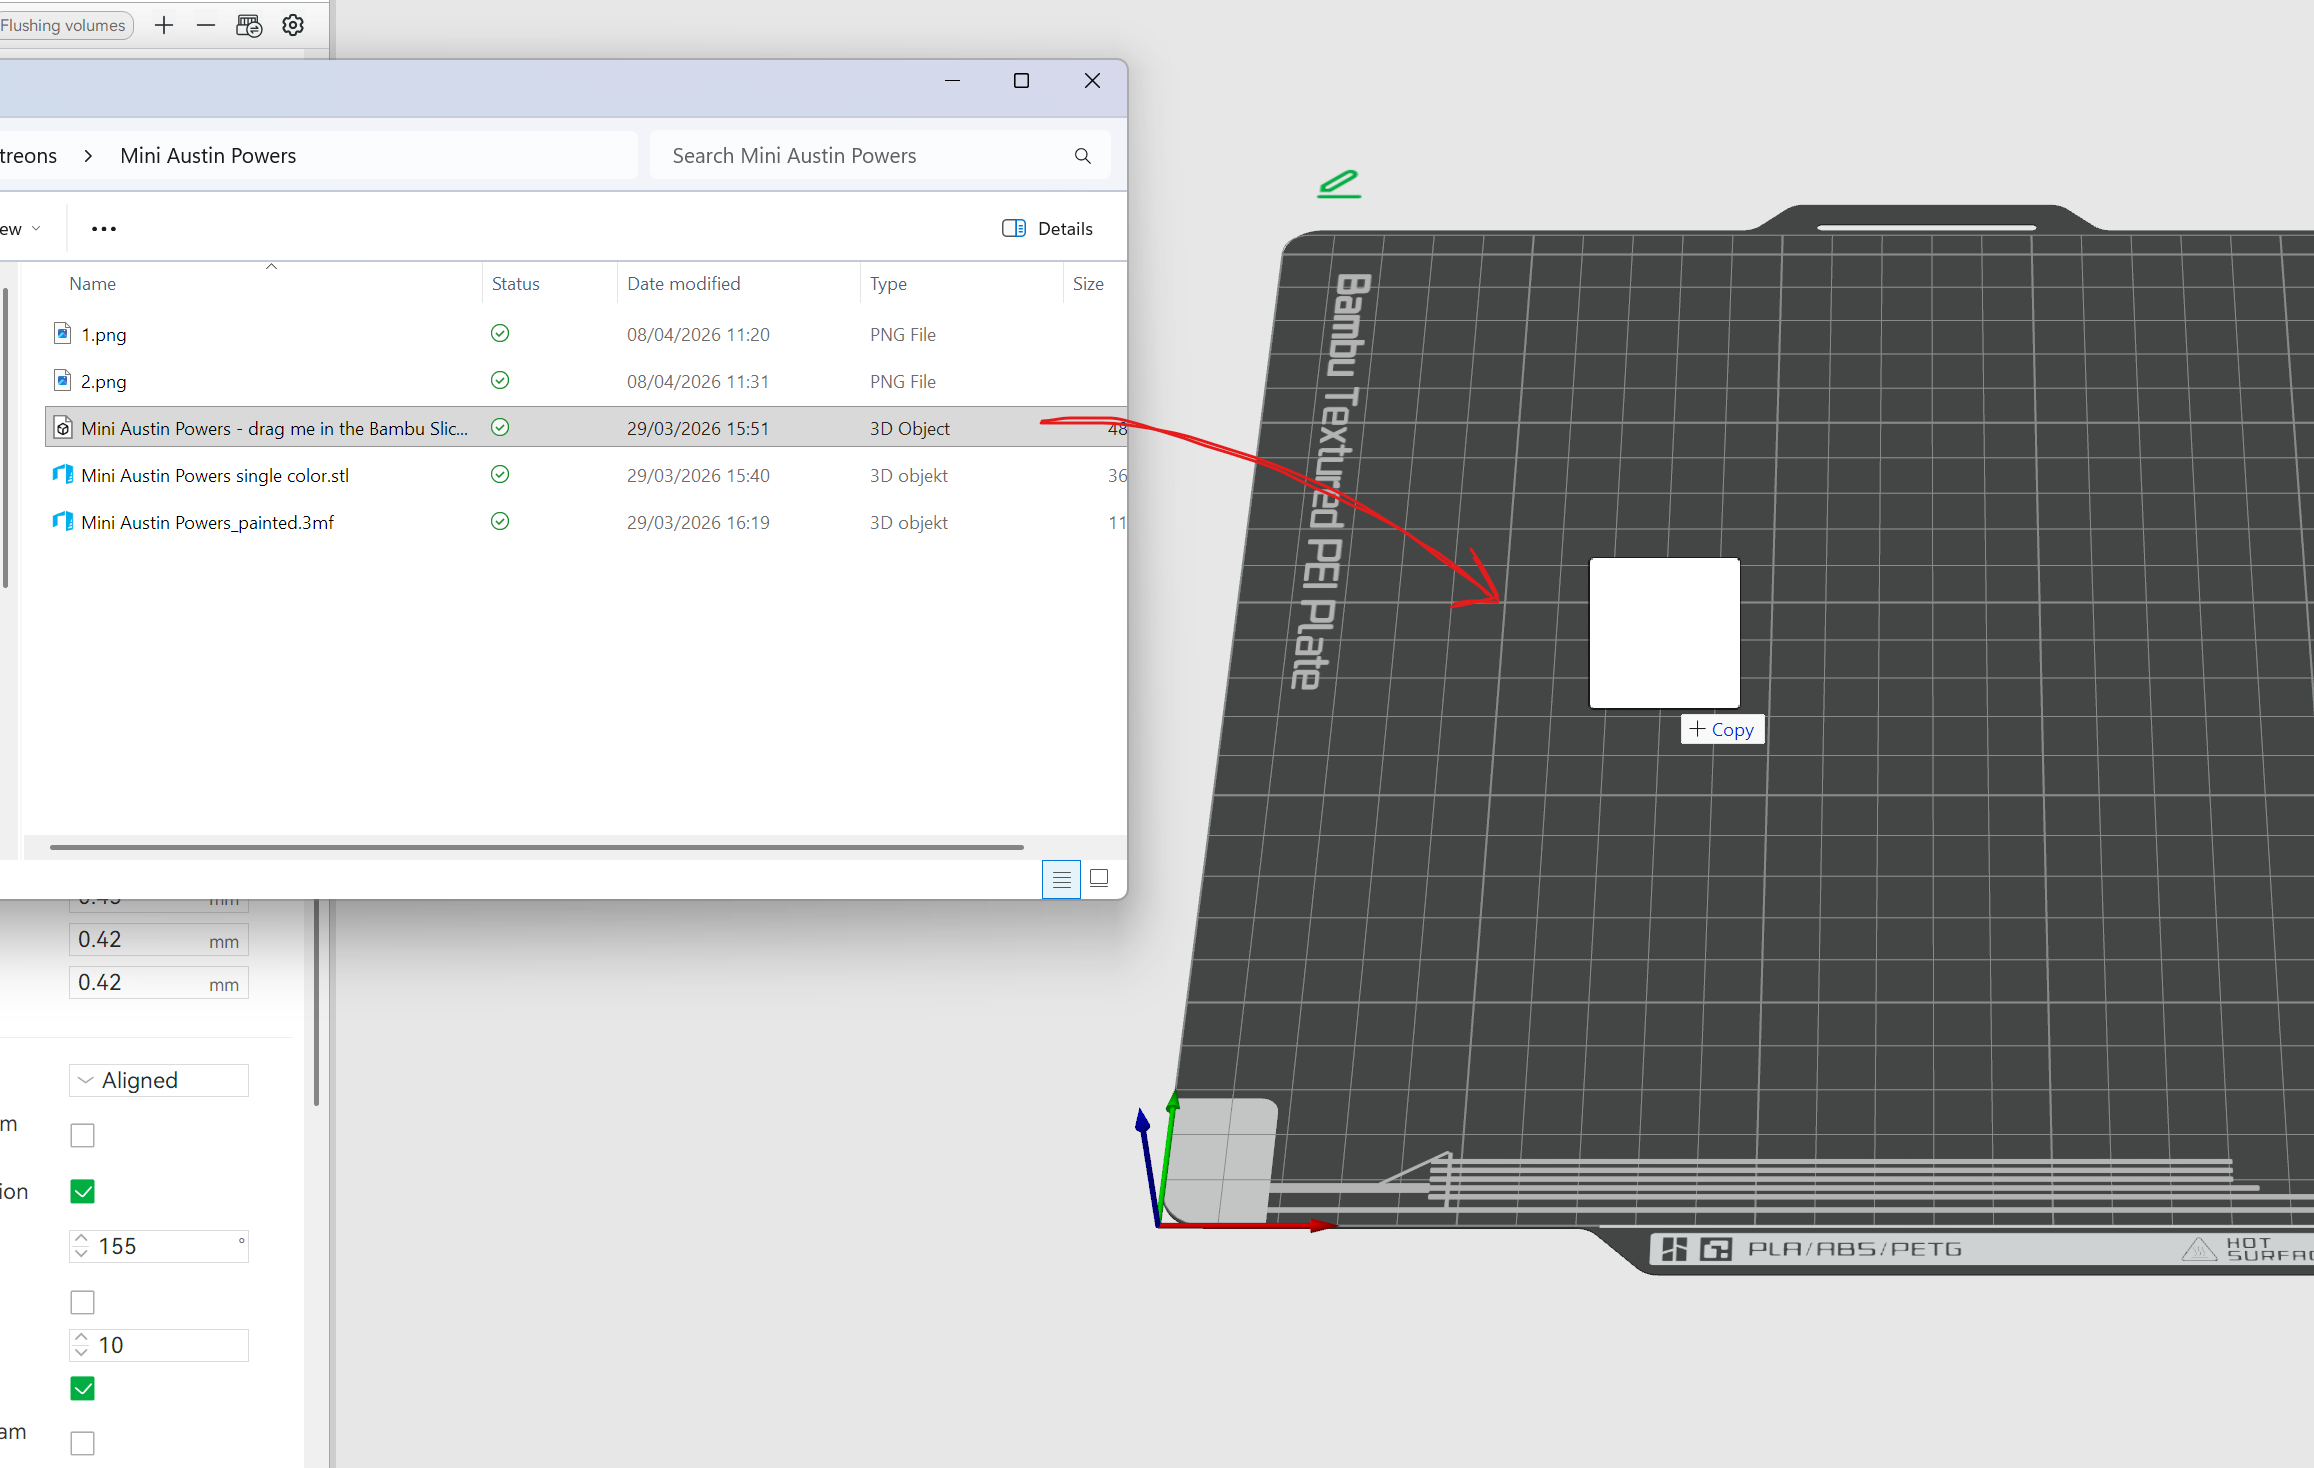Click the Explorer horizontal scrollbar
The width and height of the screenshot is (2314, 1468).
coord(537,847)
